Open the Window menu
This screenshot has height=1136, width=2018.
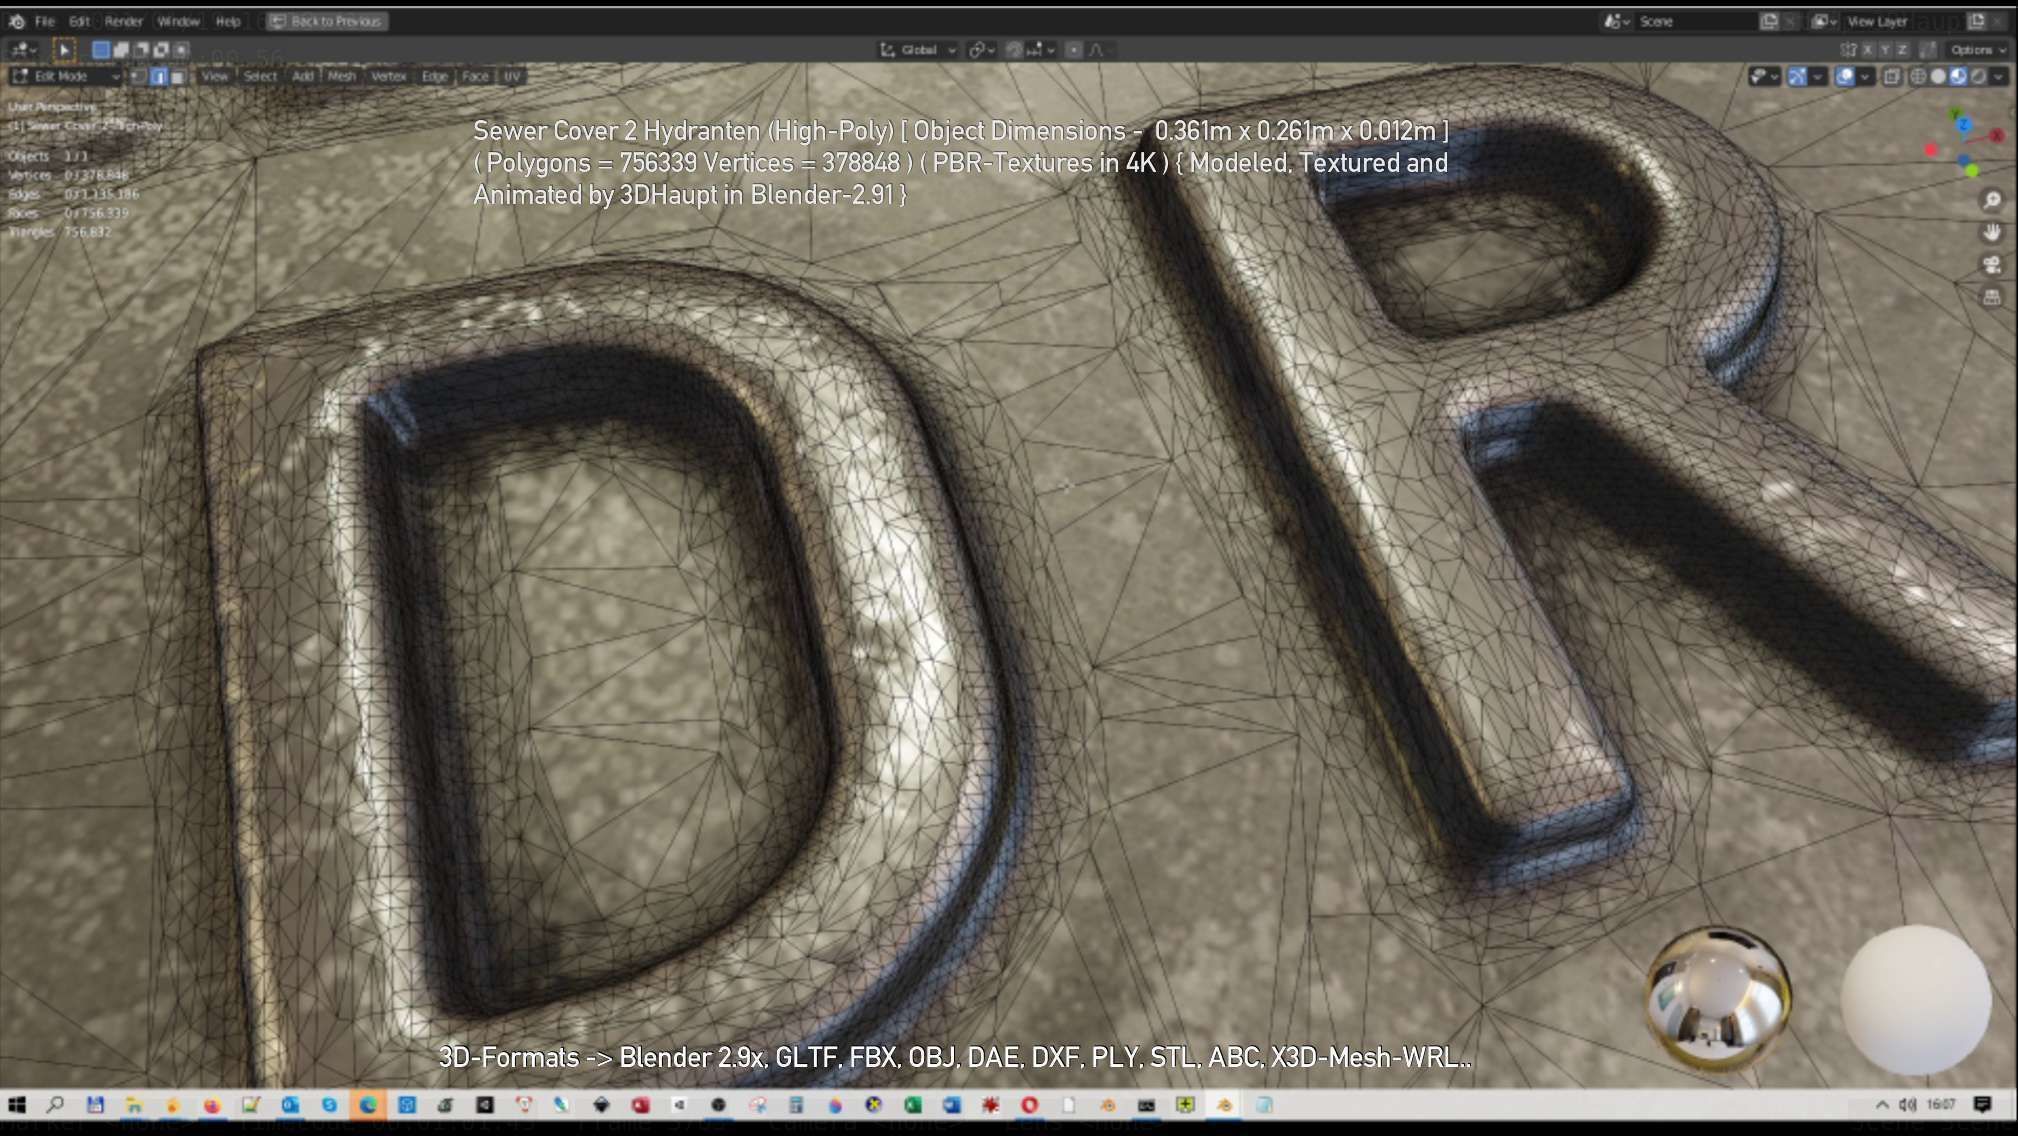pos(179,21)
